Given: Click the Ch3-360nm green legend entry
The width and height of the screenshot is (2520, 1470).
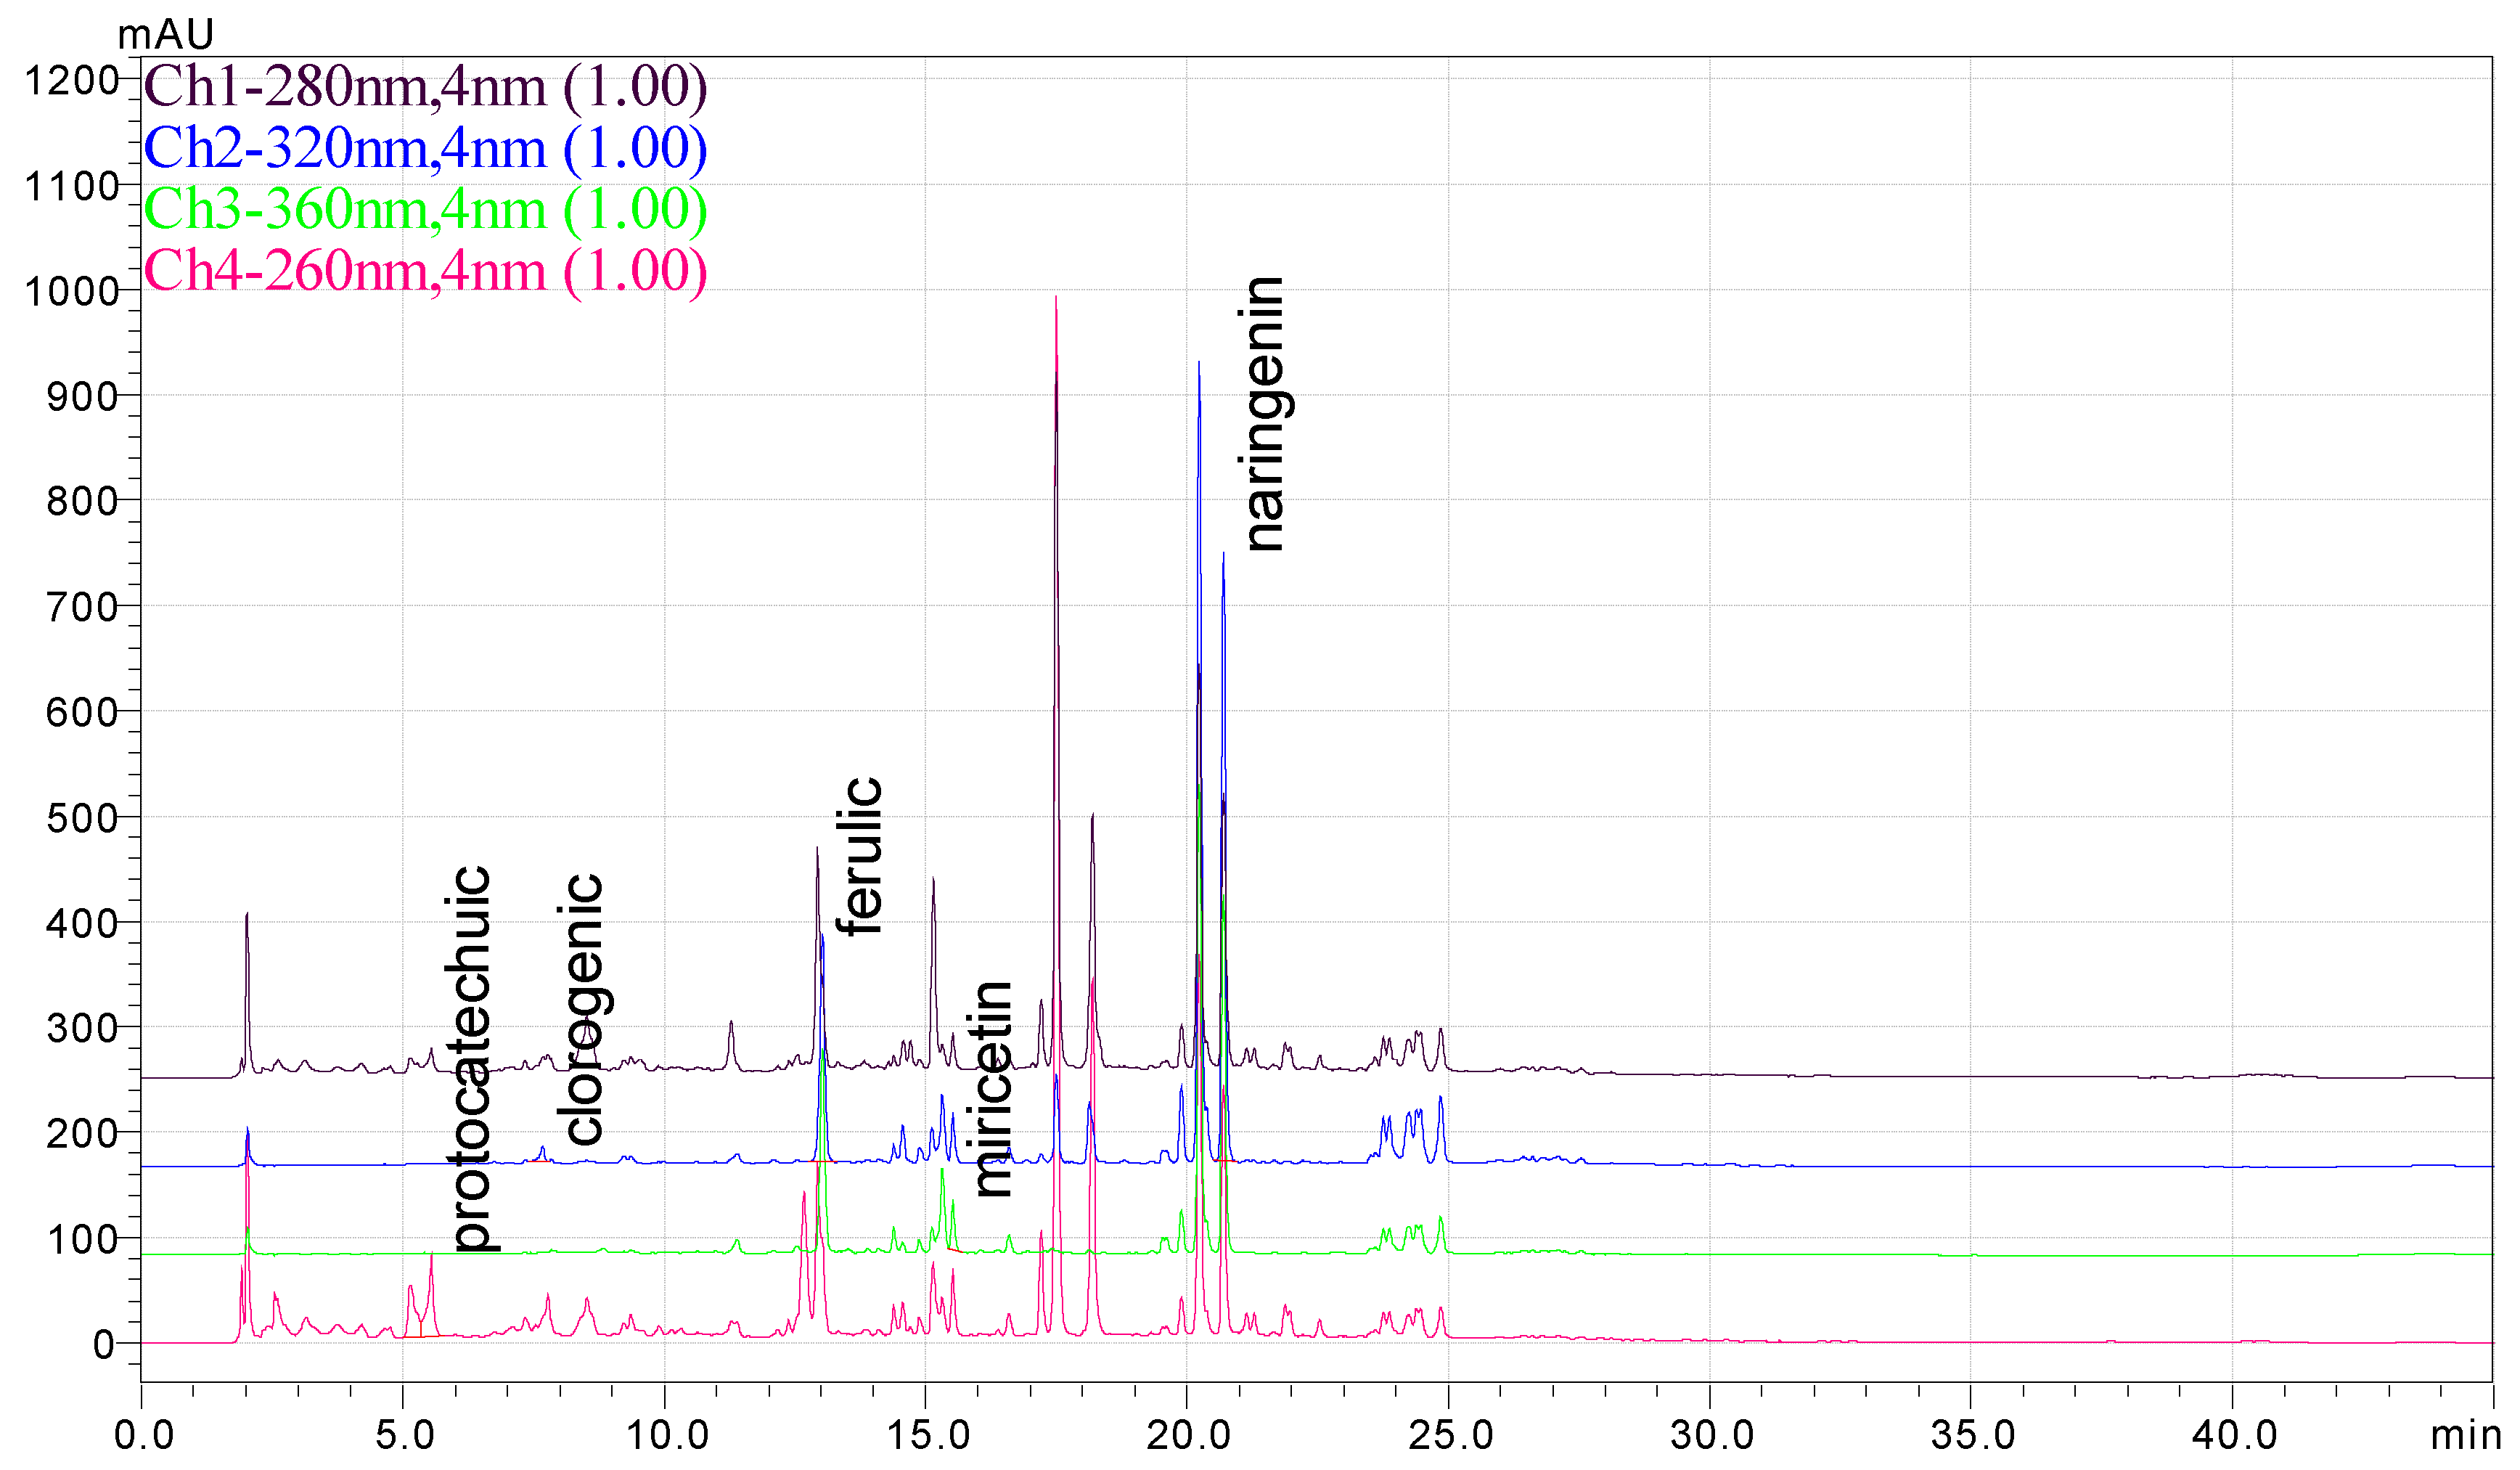Looking at the screenshot, I should pos(425,210).
